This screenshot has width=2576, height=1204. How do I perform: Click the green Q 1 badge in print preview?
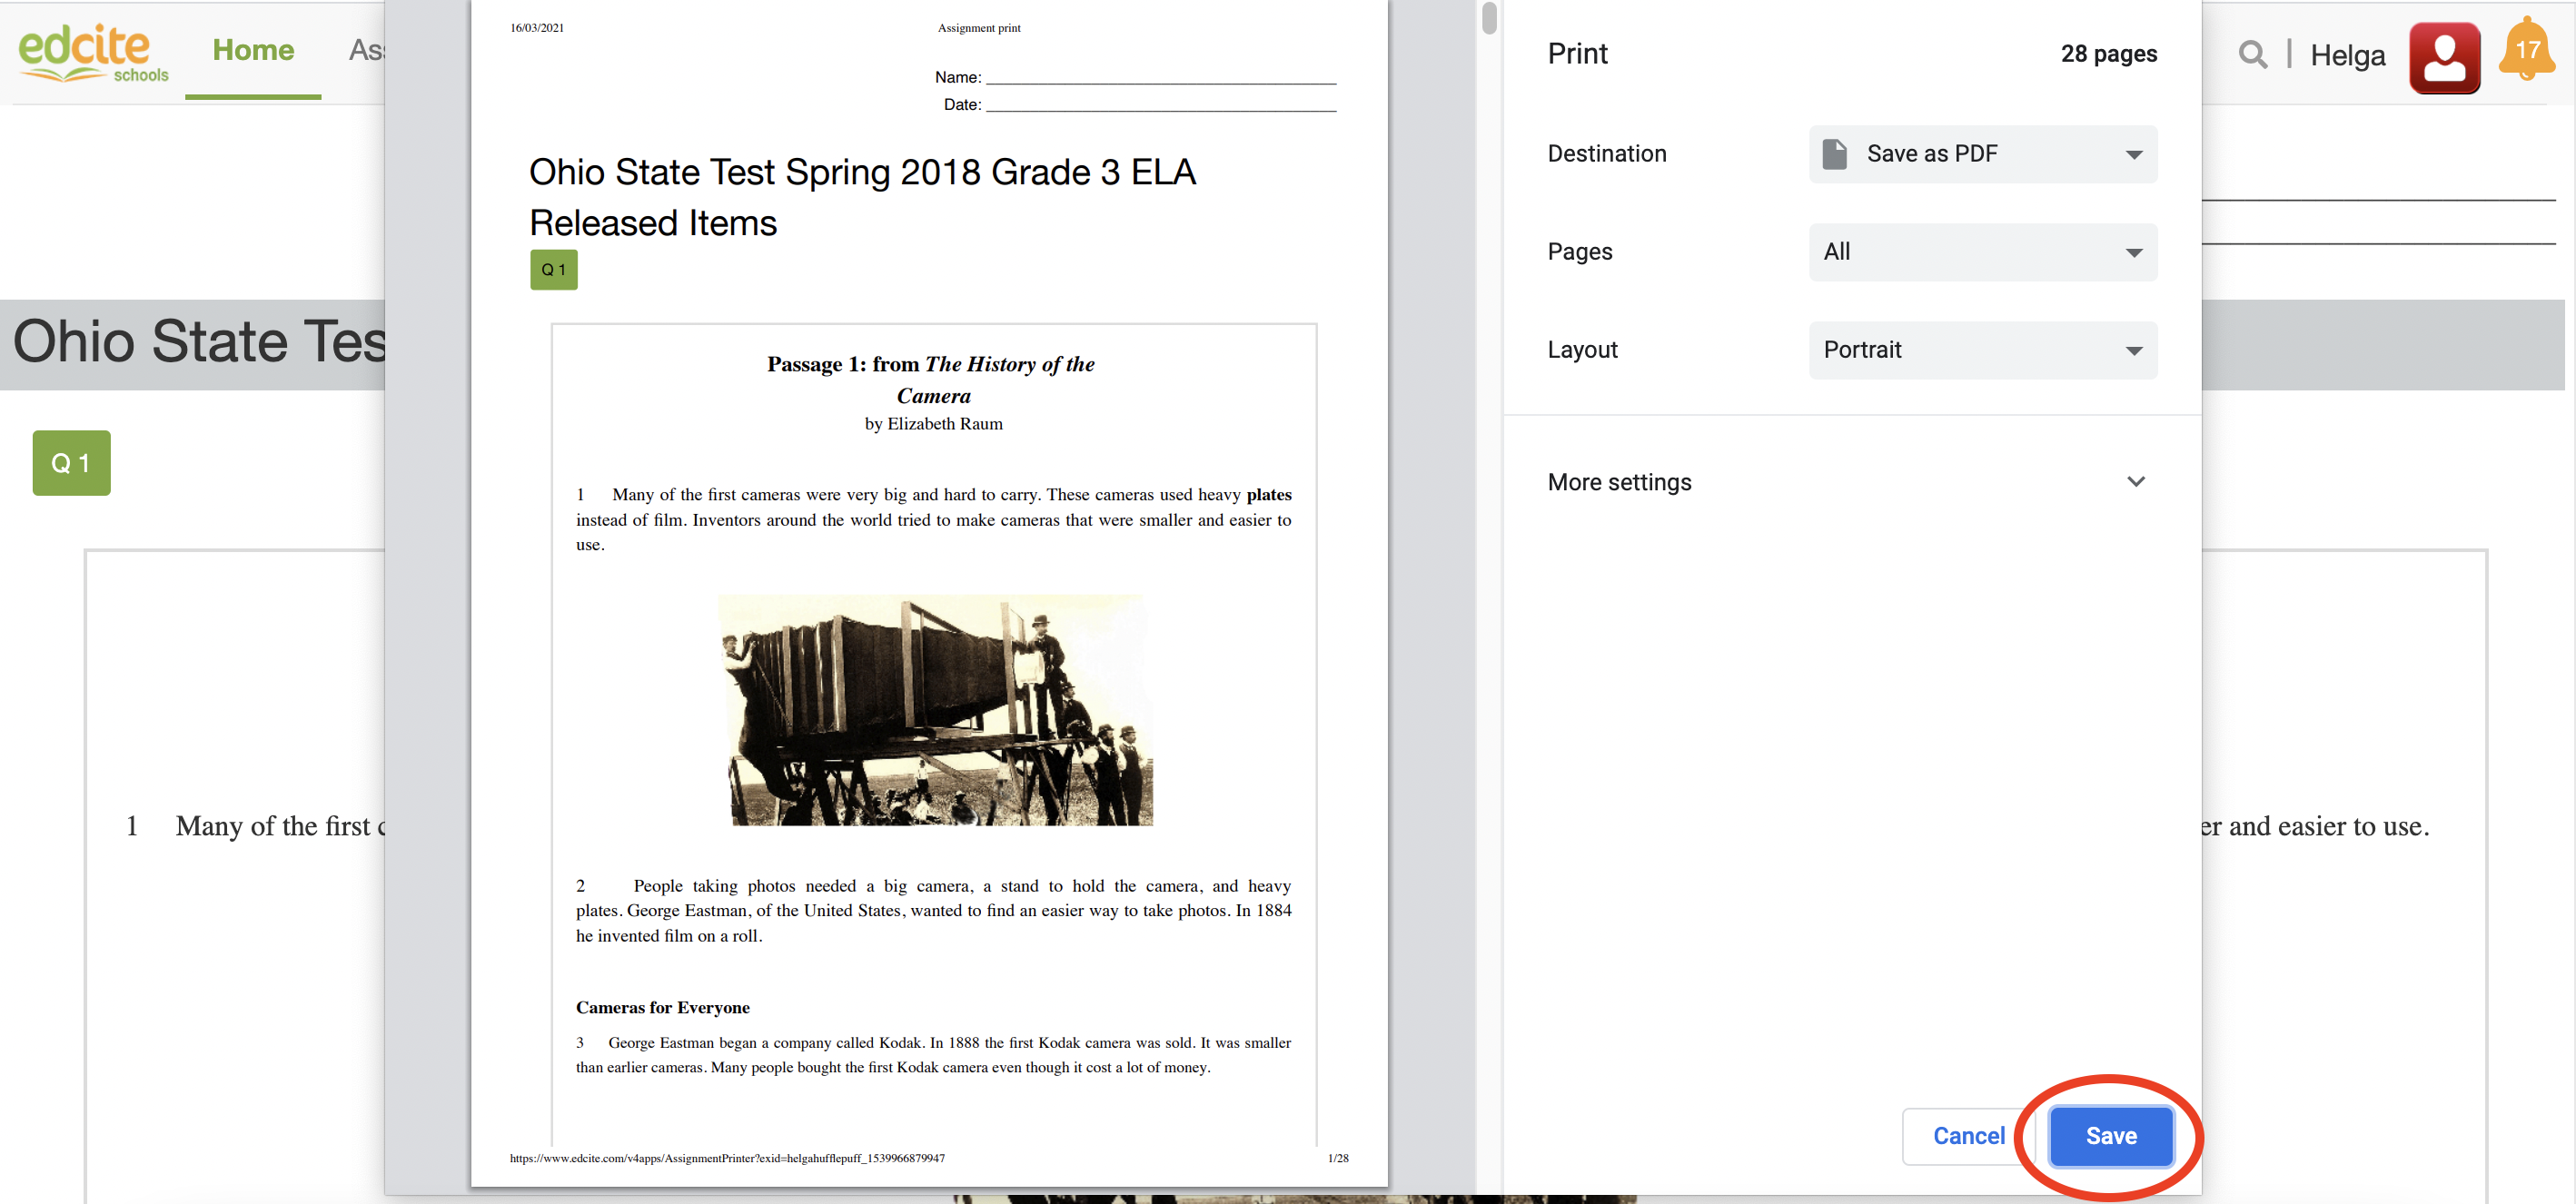point(553,270)
